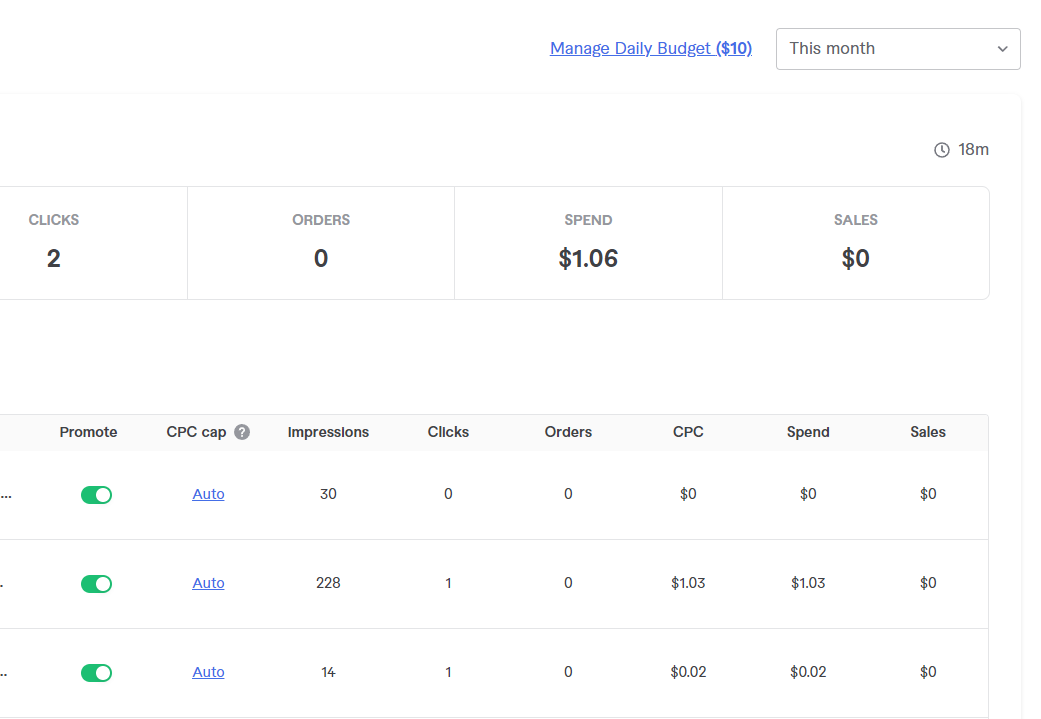Open Manage Daily Budget ($10) link
Image resolution: width=1041 pixels, height=719 pixels.
651,48
